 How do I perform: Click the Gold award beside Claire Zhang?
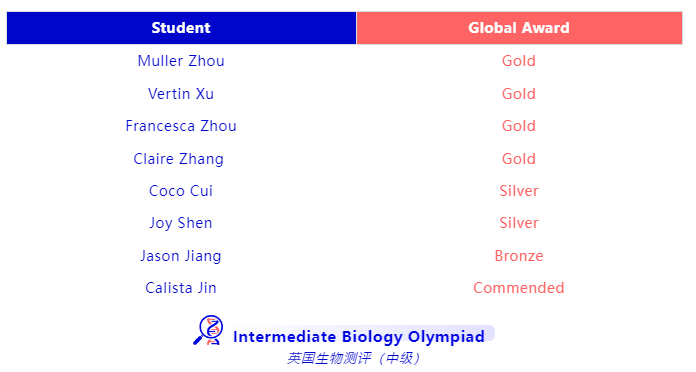pyautogui.click(x=519, y=159)
